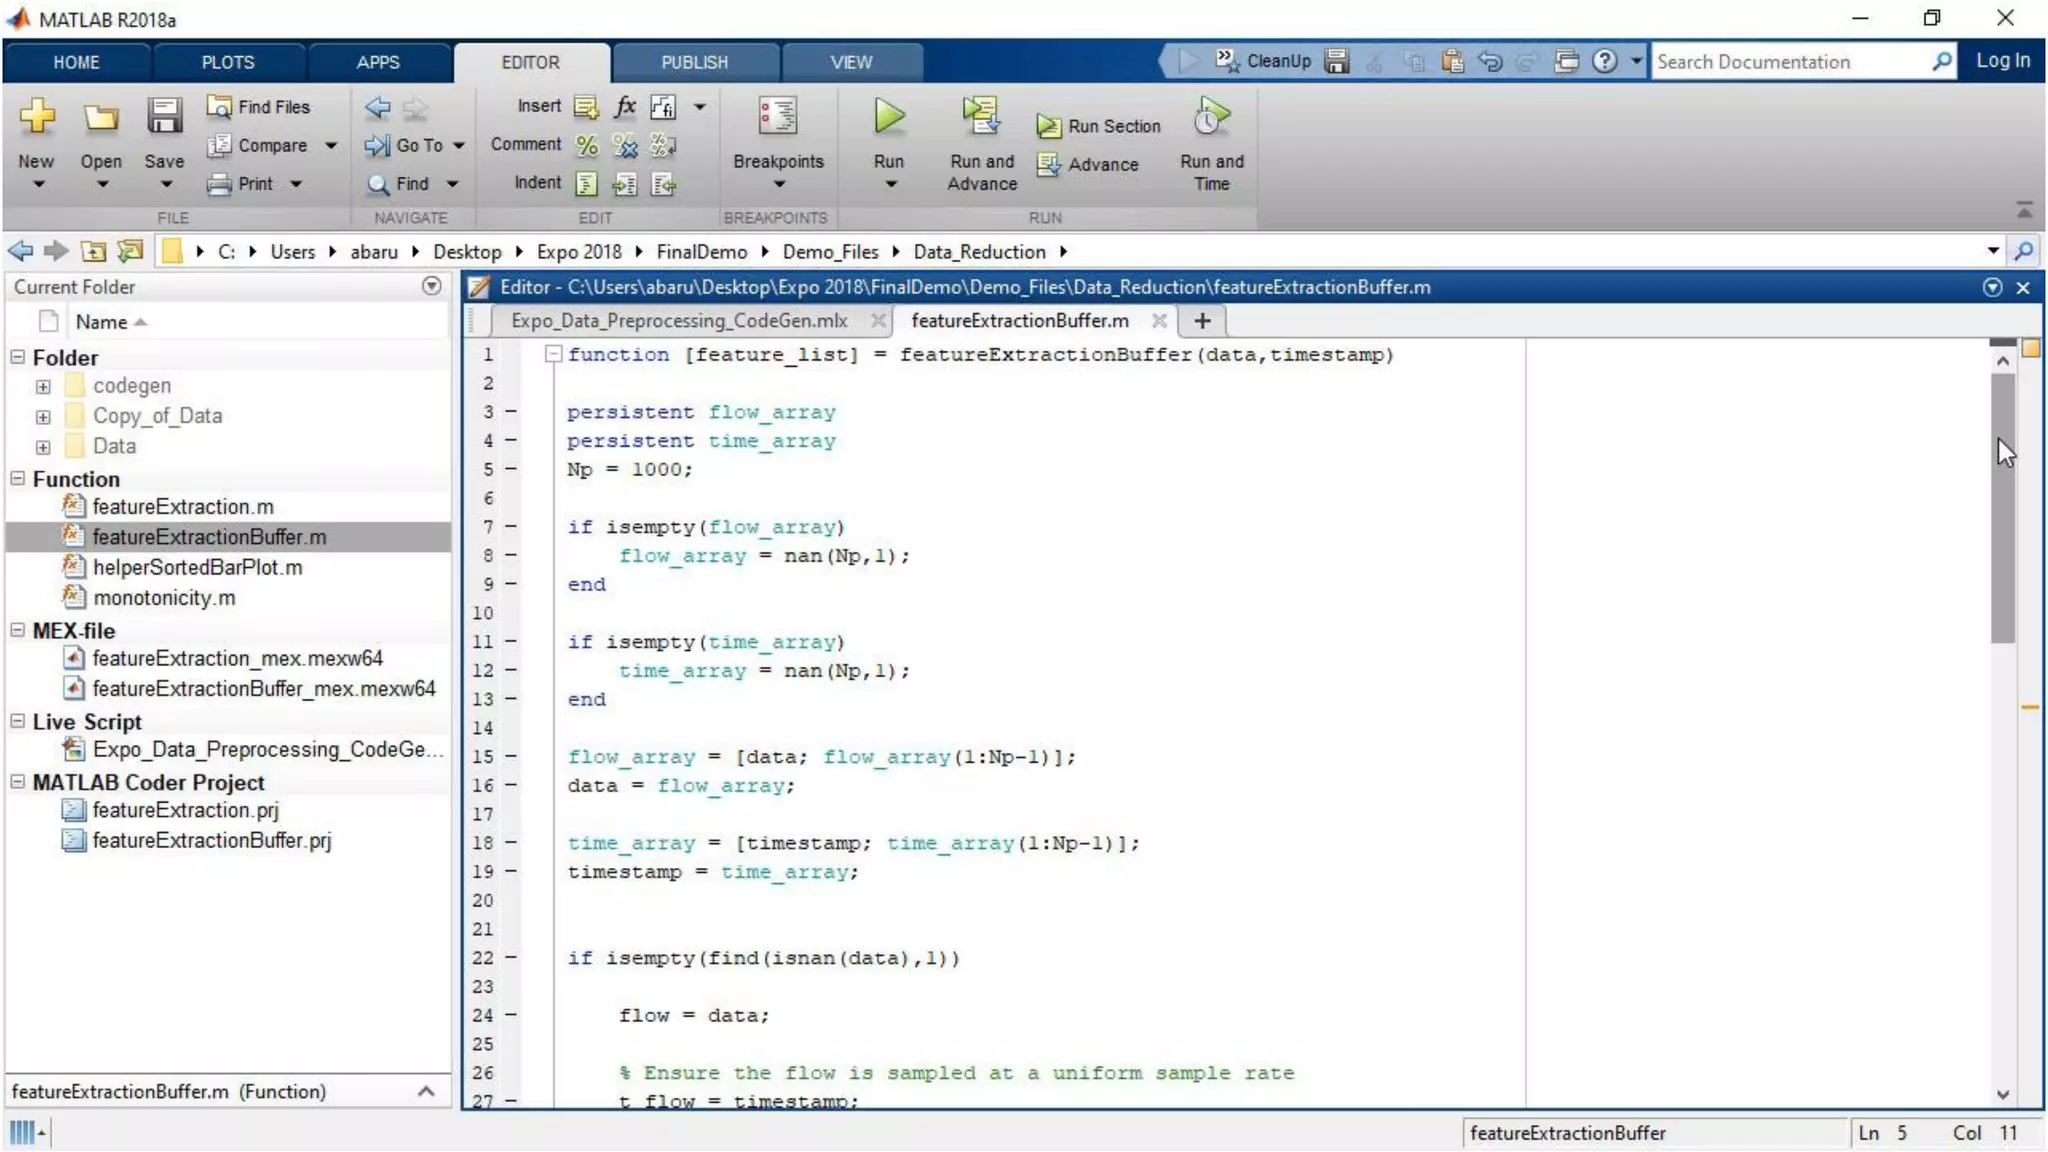This screenshot has height=1152, width=2048.
Task: Go back with the navigate backward arrow
Action: [20, 251]
